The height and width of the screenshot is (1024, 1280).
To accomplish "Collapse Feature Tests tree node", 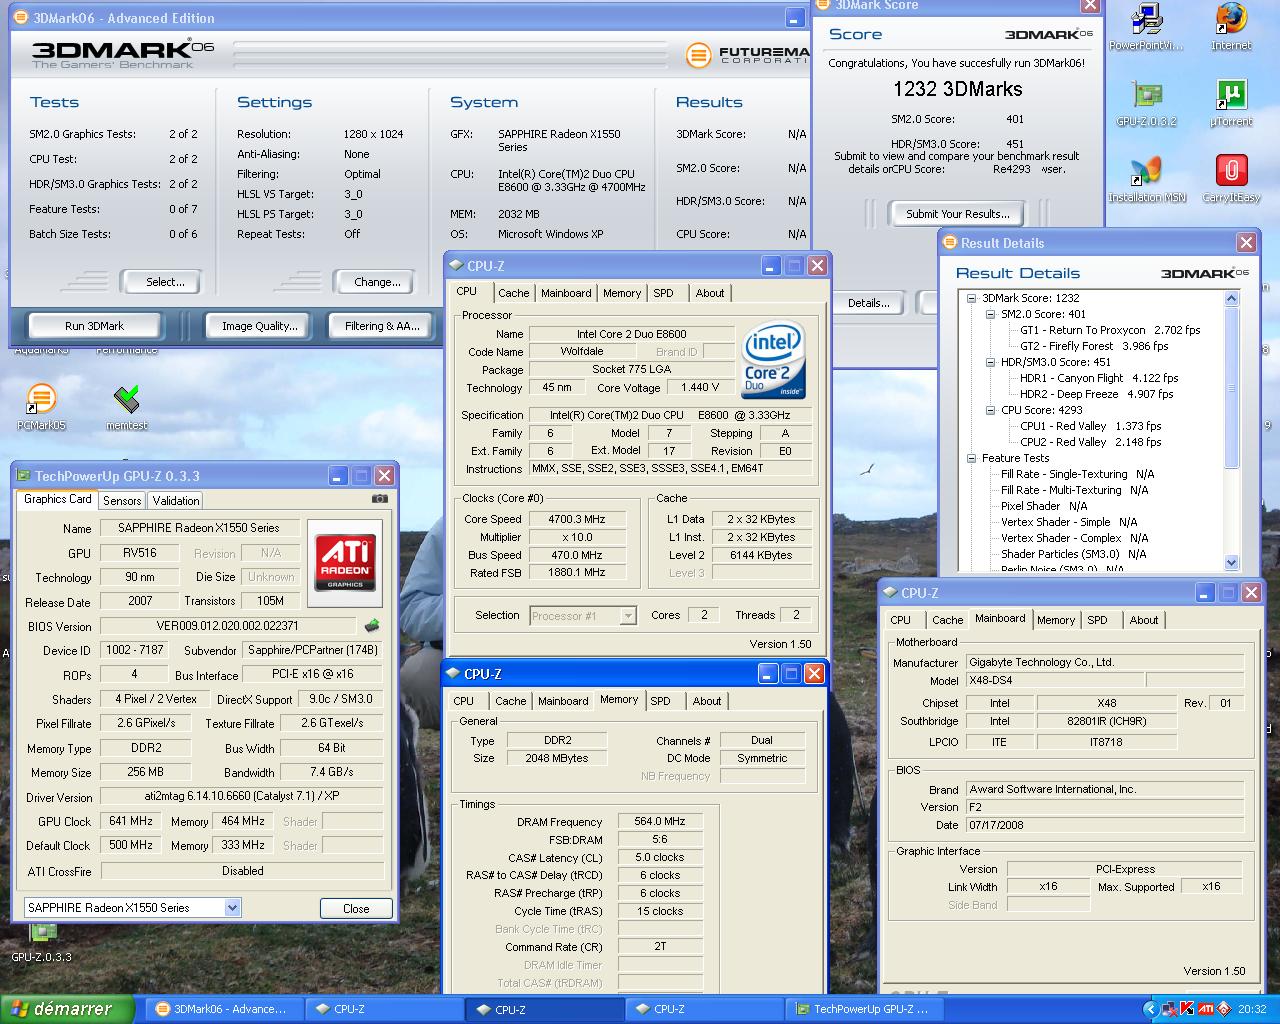I will (971, 458).
